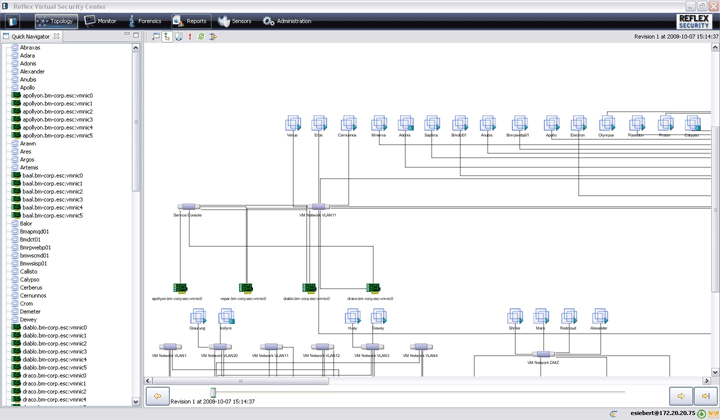The height and width of the screenshot is (420, 720).
Task: Click the diagram horizontal scrollbar
Action: (240, 381)
